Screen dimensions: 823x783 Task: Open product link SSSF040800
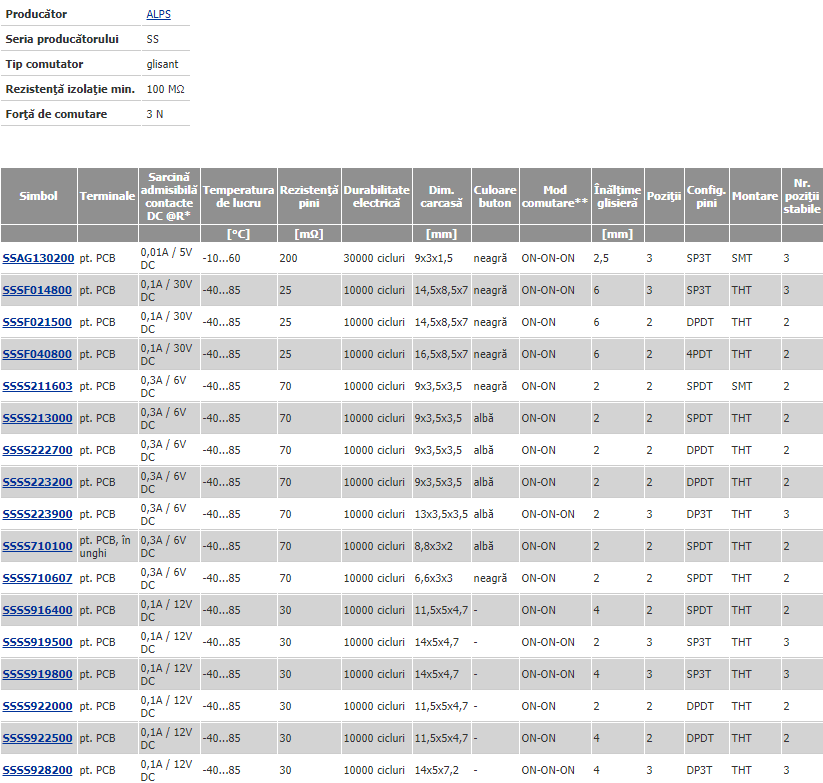(x=37, y=354)
